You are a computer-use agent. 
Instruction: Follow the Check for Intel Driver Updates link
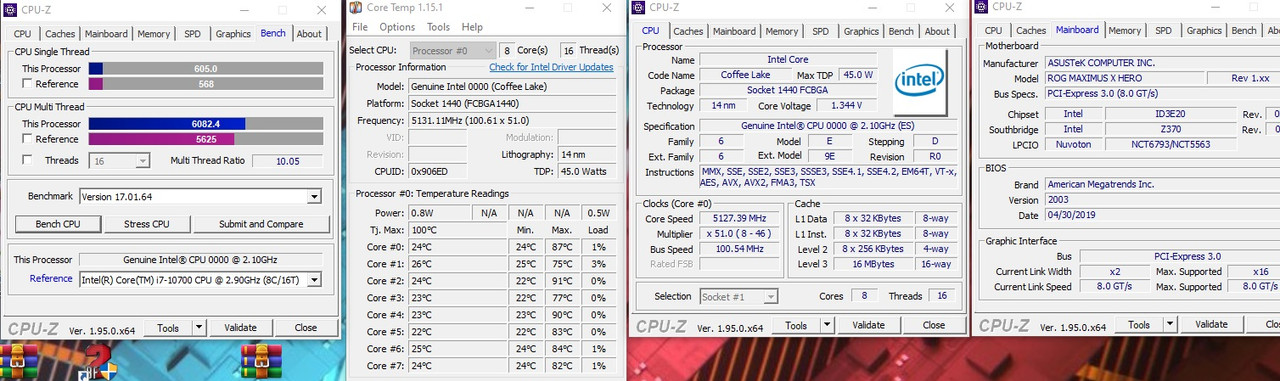click(551, 67)
